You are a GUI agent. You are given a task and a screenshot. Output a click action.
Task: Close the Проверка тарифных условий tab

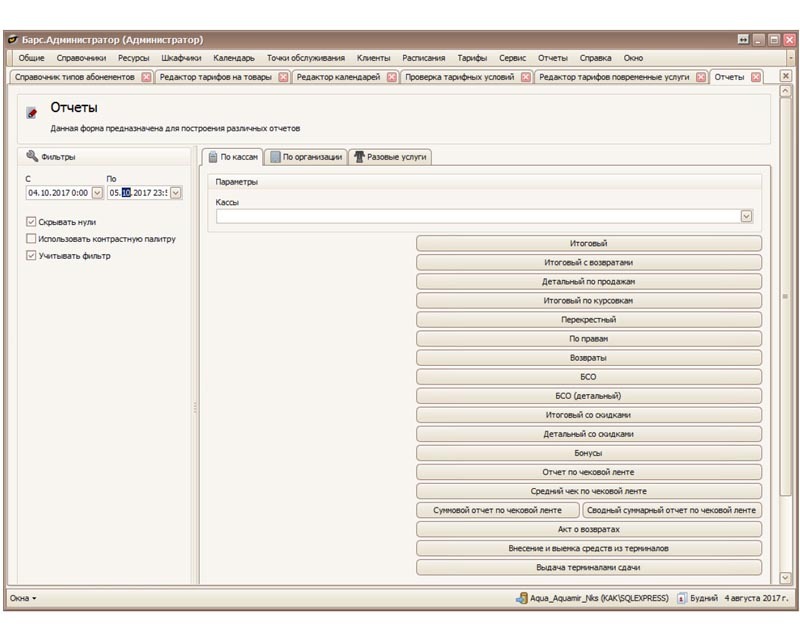point(526,77)
